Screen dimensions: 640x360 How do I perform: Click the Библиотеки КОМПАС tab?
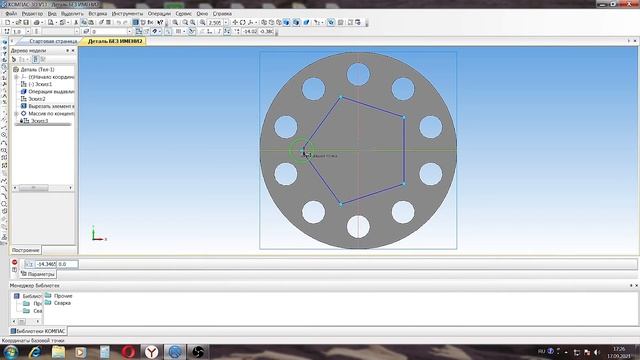click(38, 331)
